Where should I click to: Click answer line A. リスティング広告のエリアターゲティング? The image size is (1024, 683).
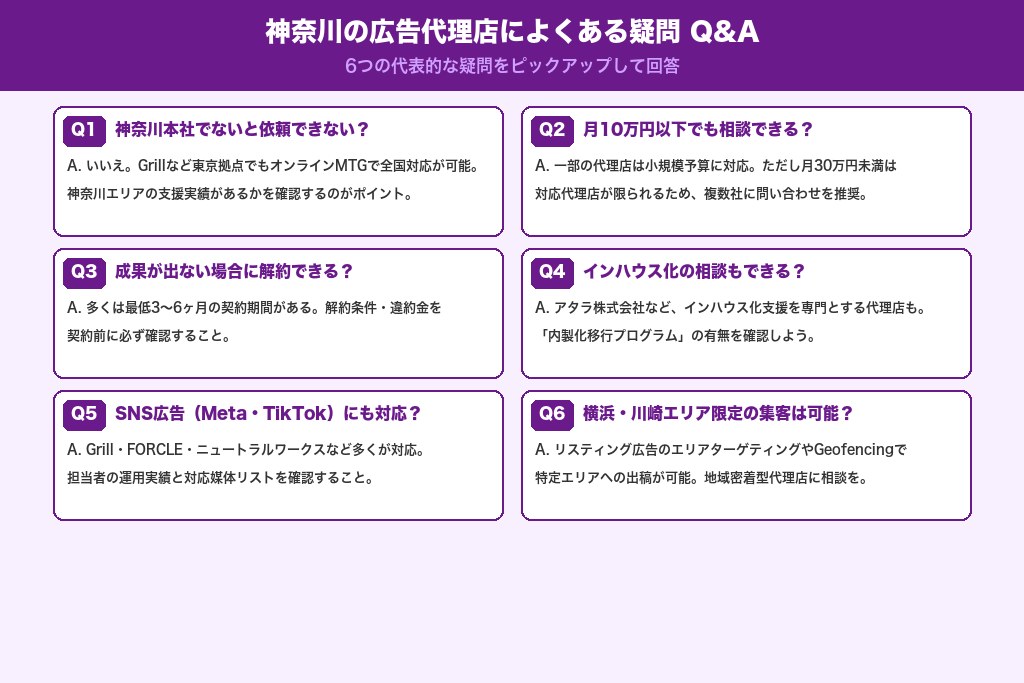pyautogui.click(x=721, y=450)
